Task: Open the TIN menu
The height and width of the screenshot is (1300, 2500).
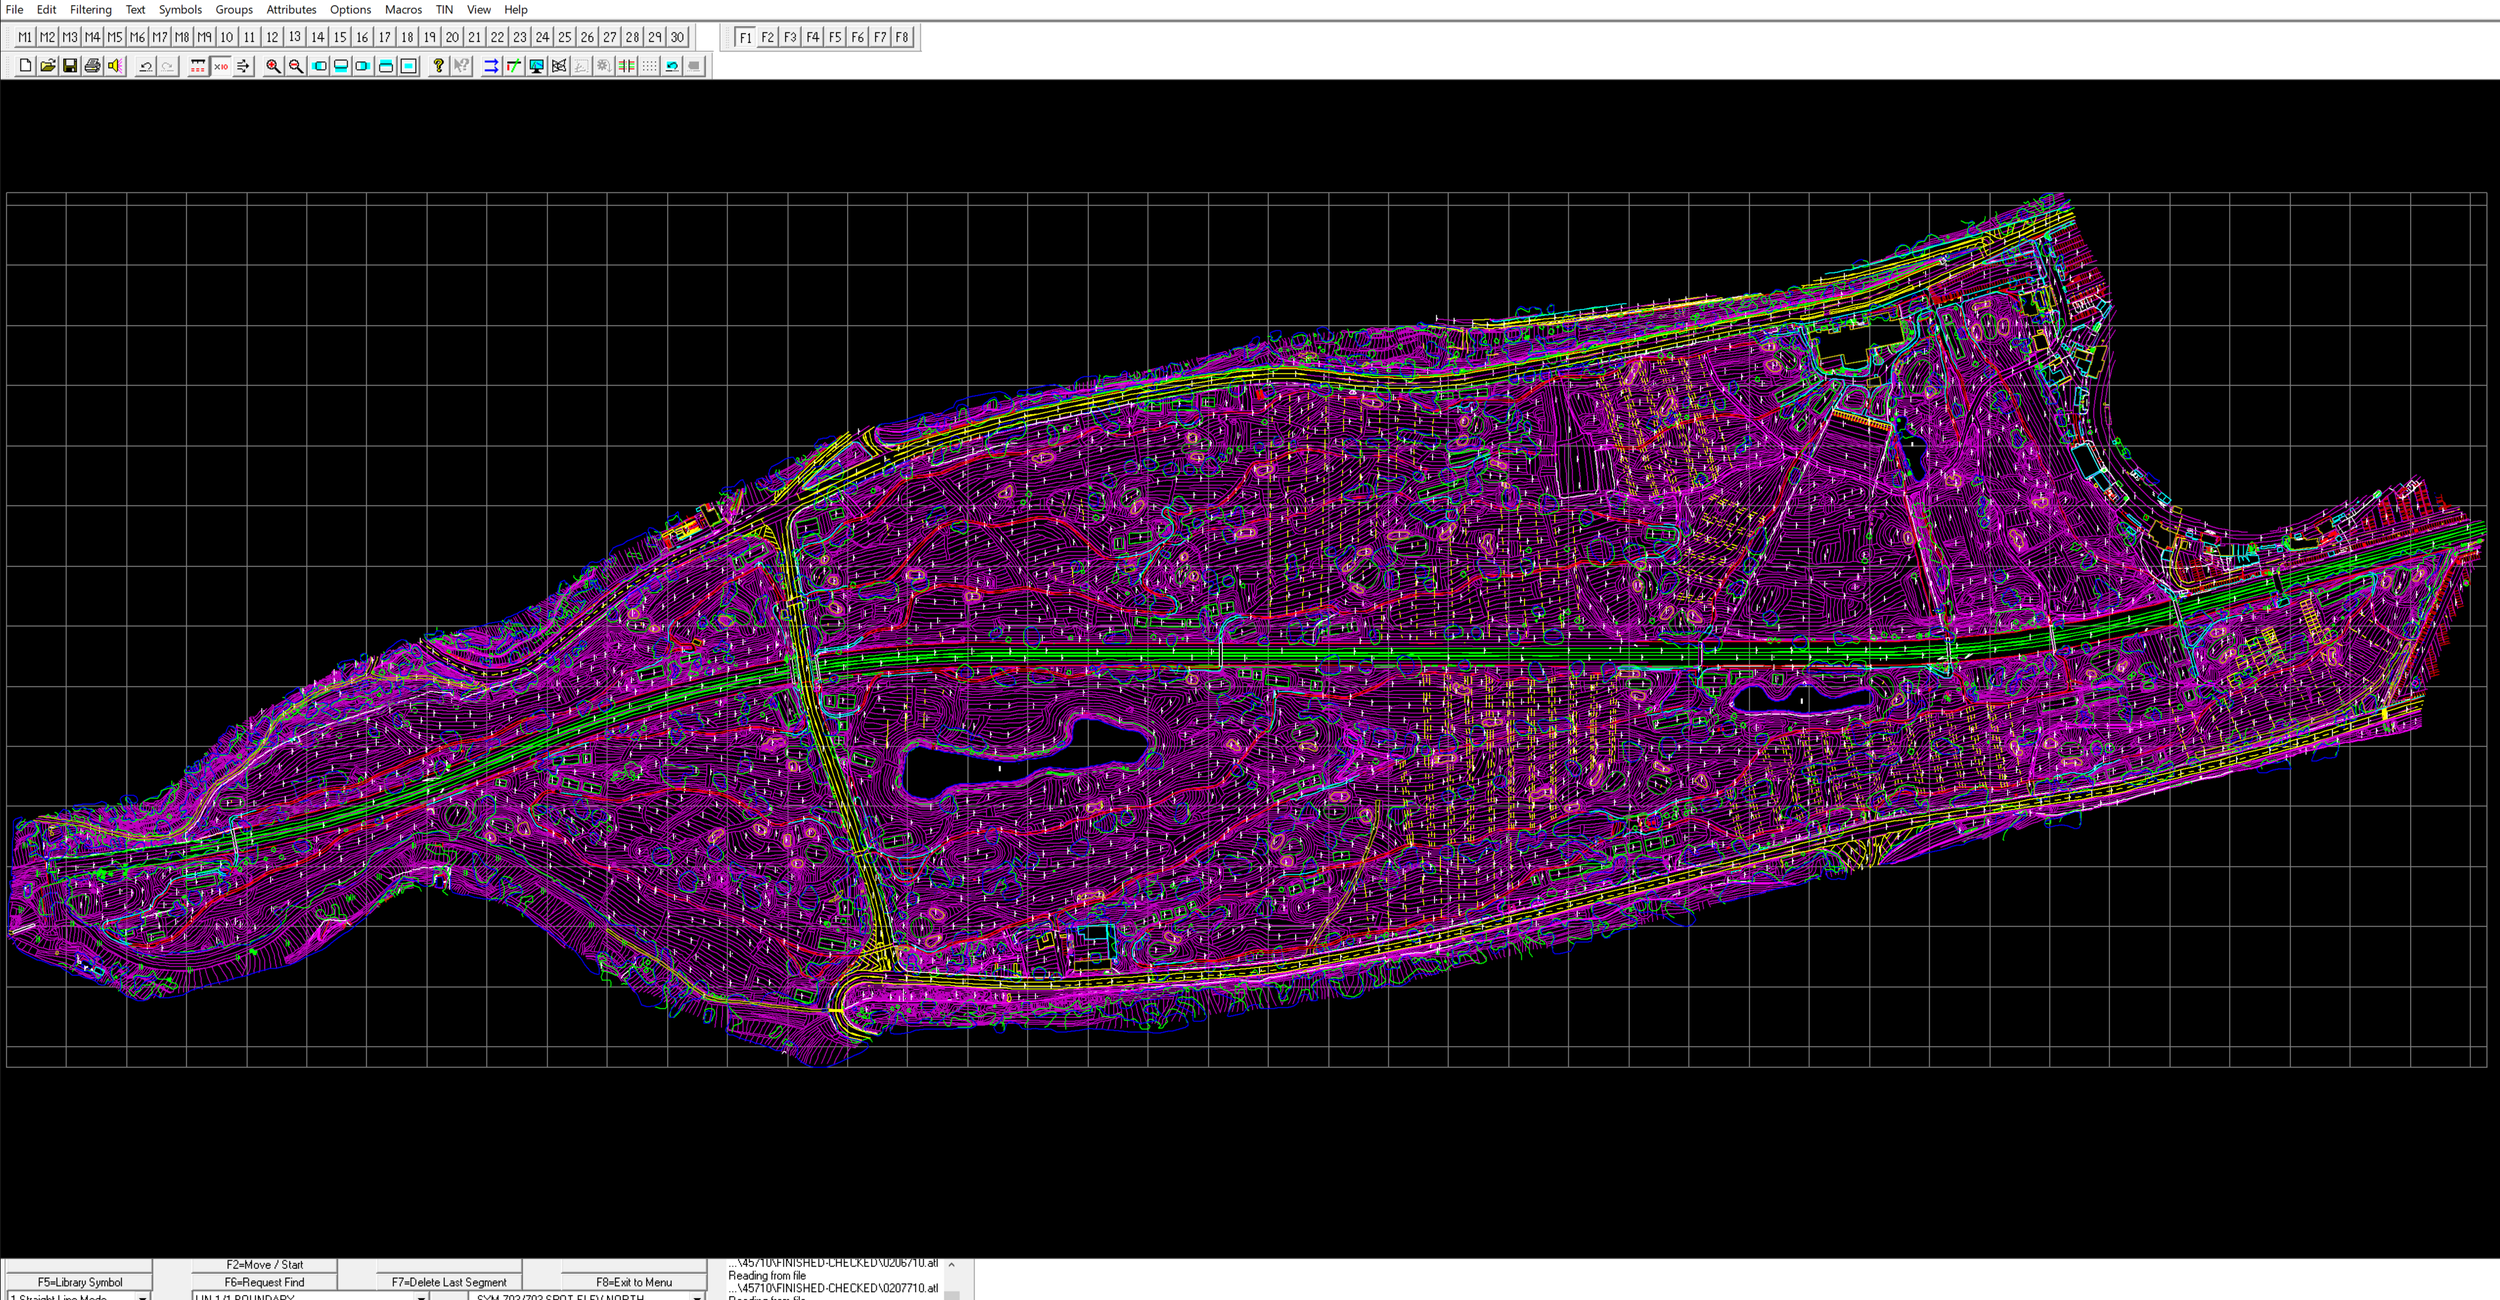Action: pos(444,10)
